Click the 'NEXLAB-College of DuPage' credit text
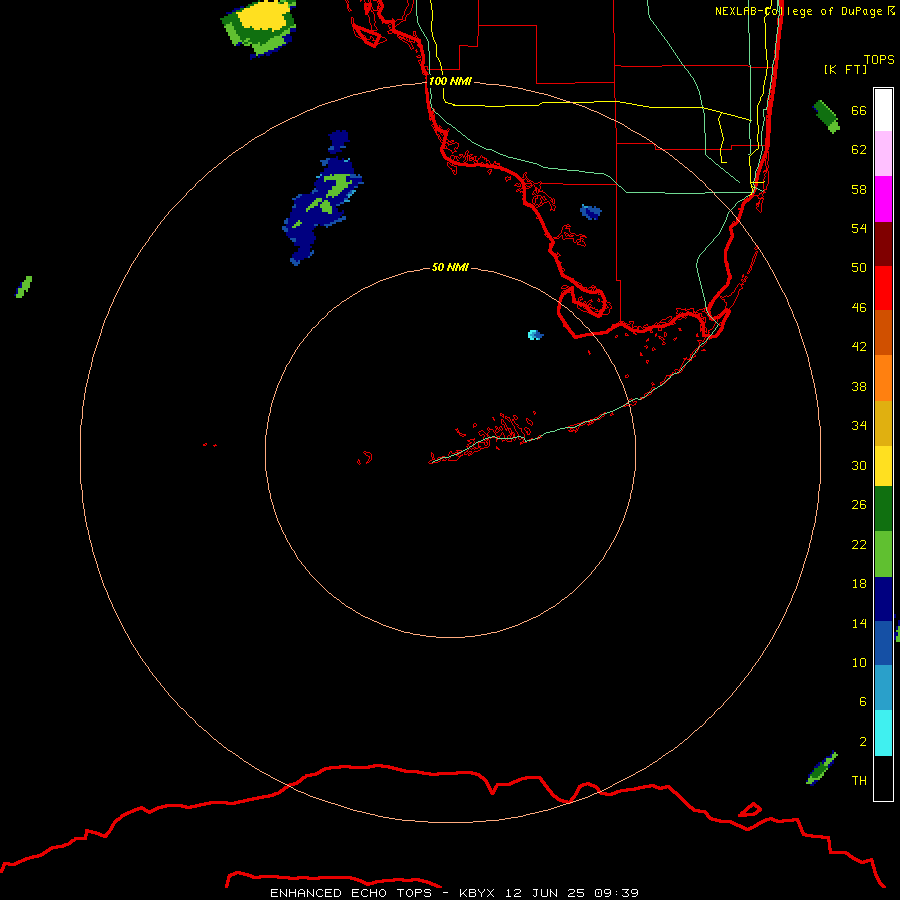This screenshot has width=900, height=900. pos(798,11)
